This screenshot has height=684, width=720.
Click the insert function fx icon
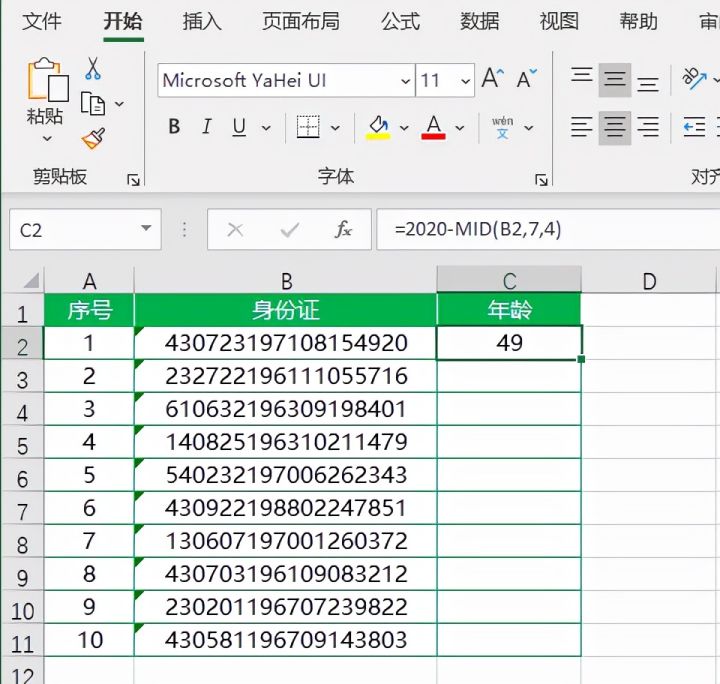coord(343,229)
